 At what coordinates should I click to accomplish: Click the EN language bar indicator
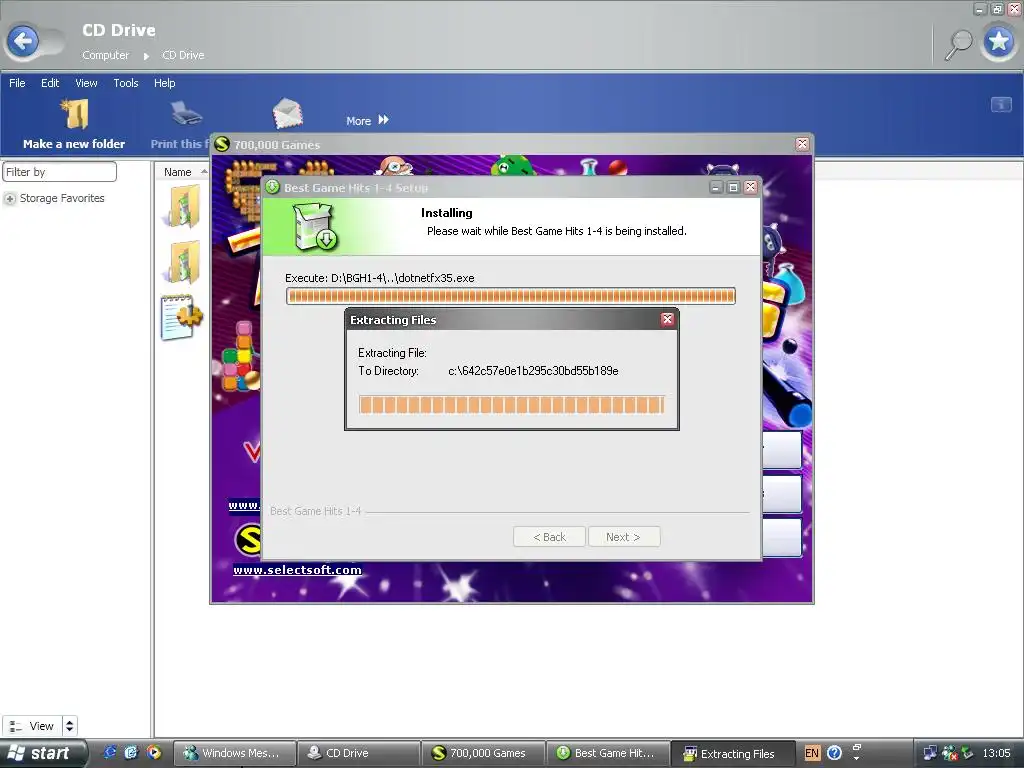[812, 753]
